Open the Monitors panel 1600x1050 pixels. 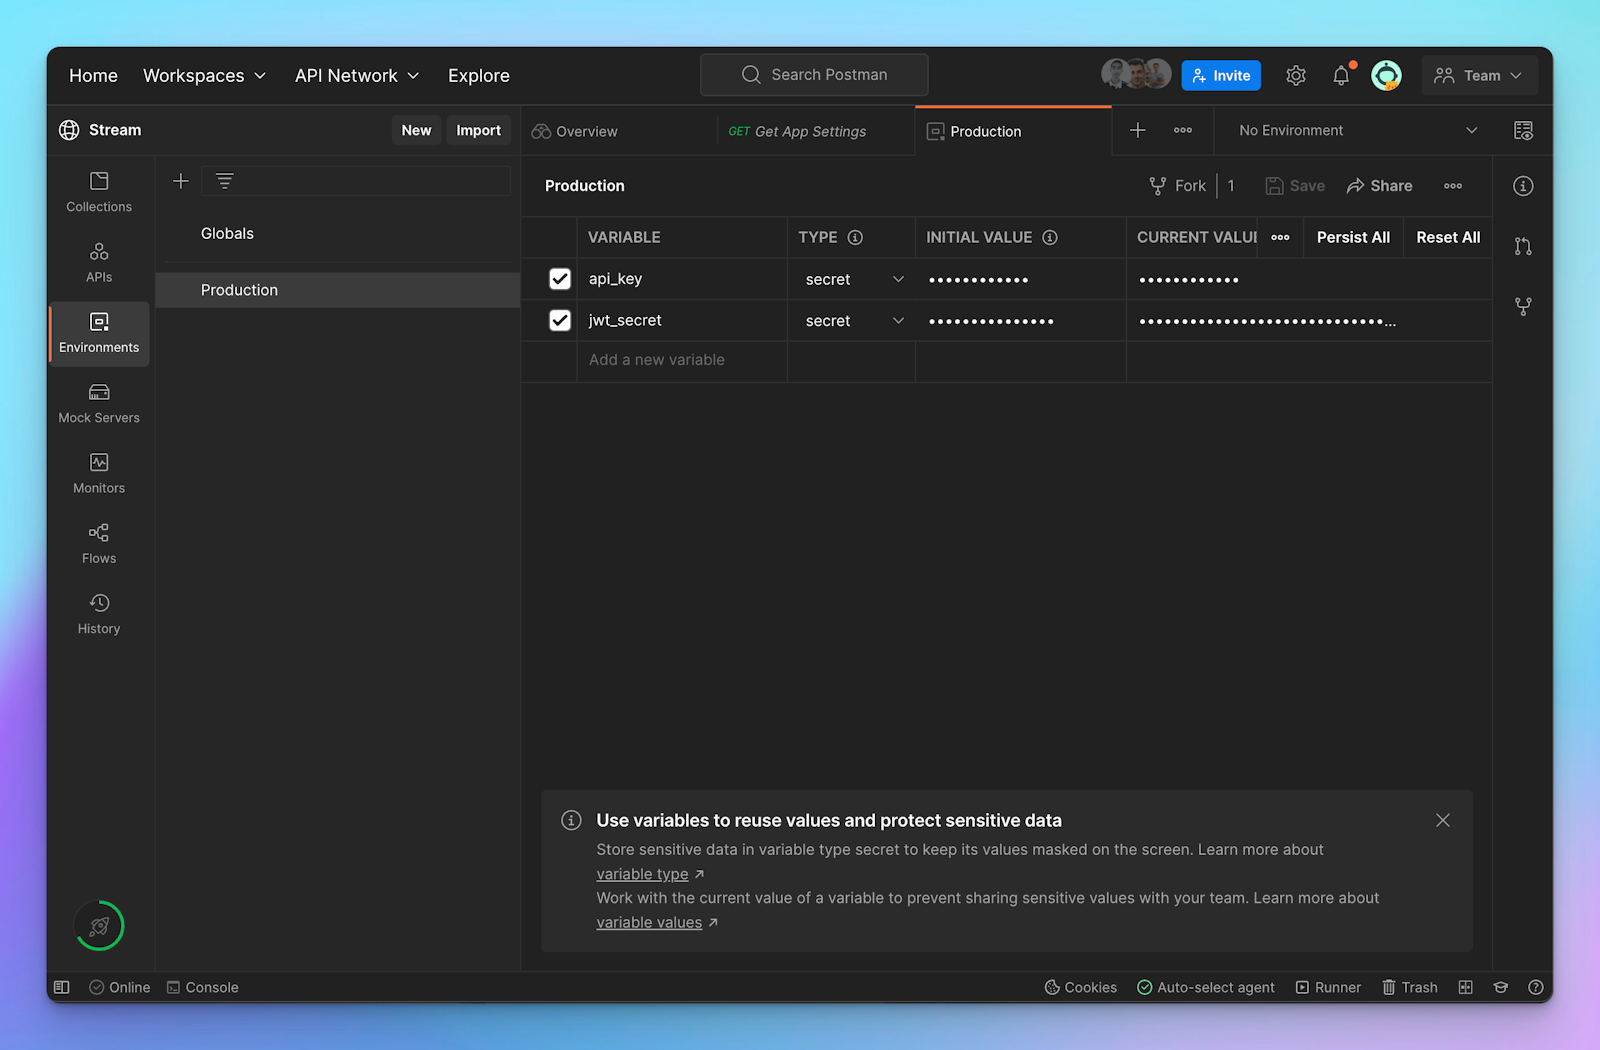(98, 472)
